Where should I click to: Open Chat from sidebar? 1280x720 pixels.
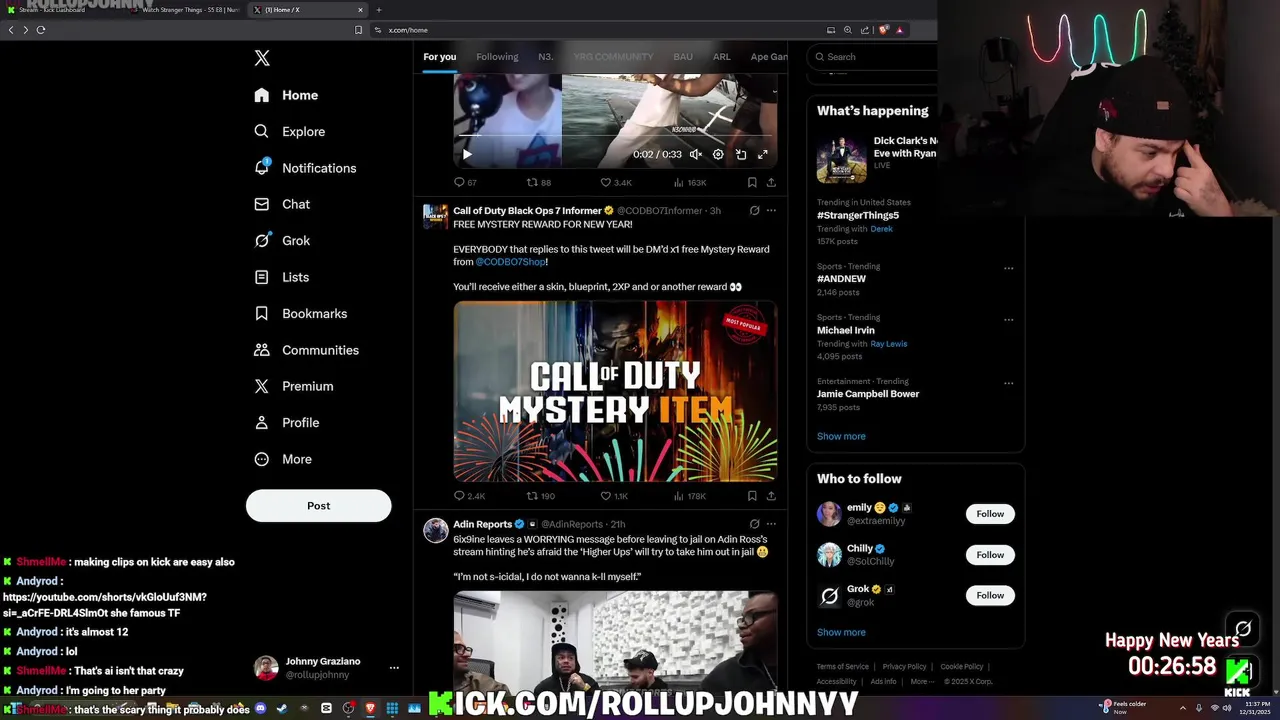(x=282, y=204)
